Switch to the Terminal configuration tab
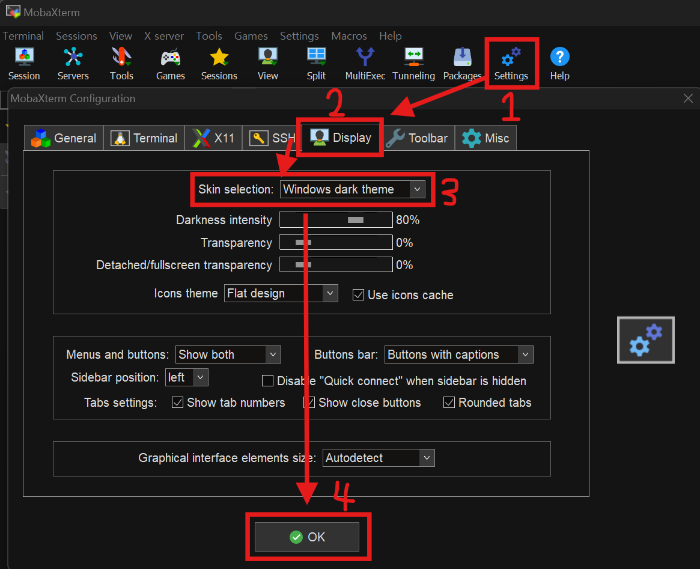Screen dimensions: 700x569 point(144,138)
